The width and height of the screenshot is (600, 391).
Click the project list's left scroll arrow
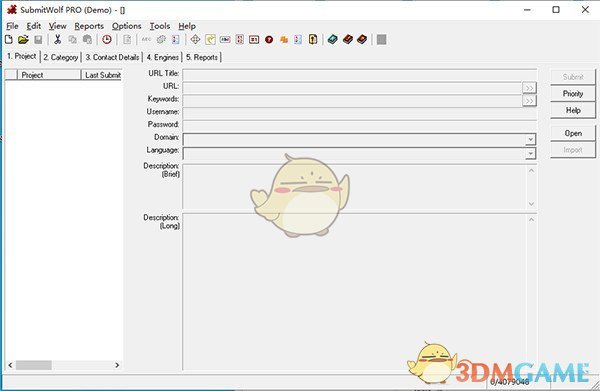coord(10,365)
